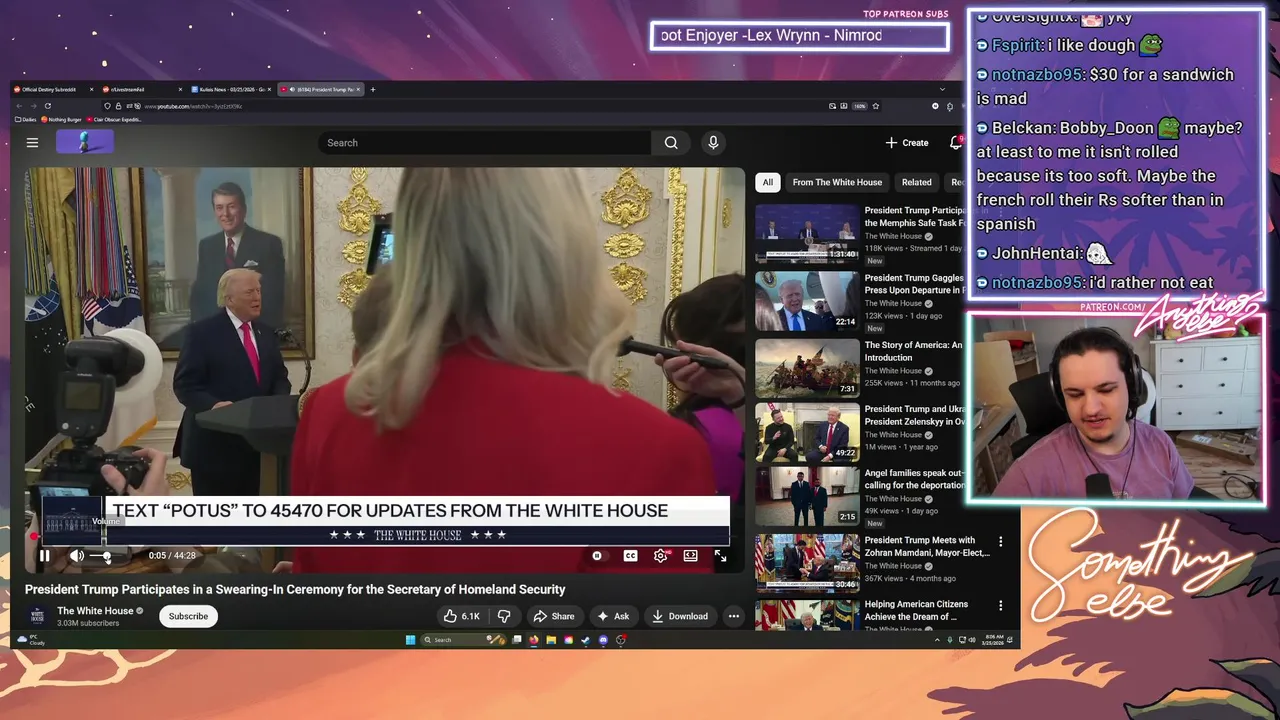Open Clair Obscur Expedition bookmark

[x=114, y=119]
